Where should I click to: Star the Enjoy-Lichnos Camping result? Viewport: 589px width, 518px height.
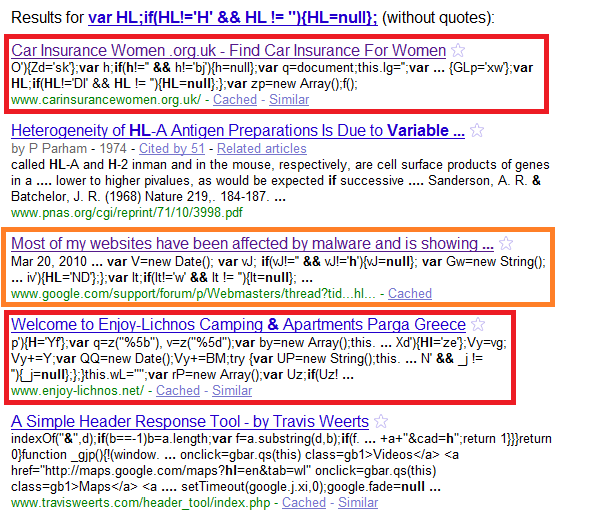[x=478, y=324]
